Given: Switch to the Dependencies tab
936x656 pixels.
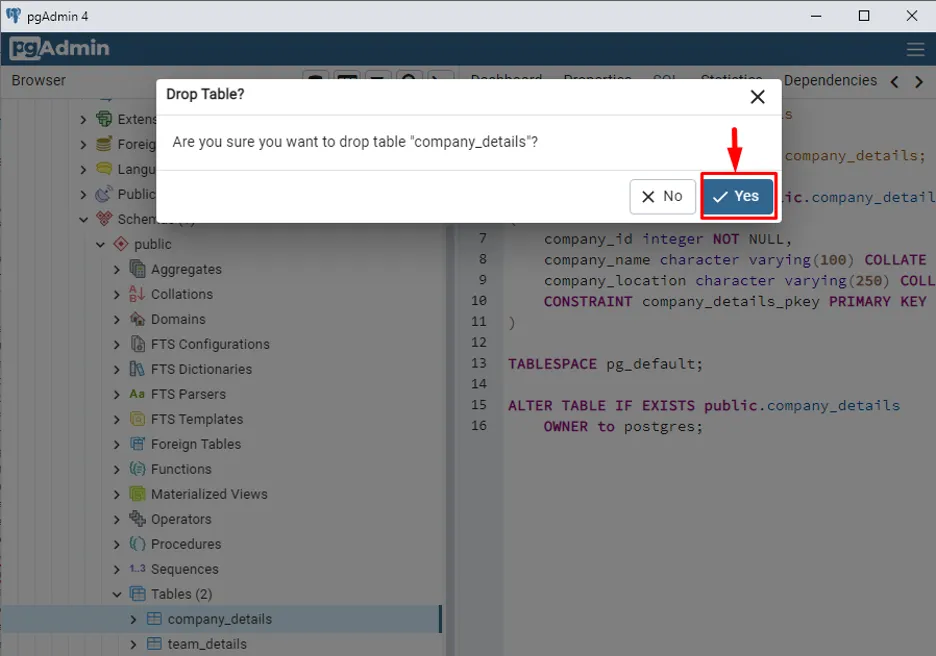Looking at the screenshot, I should pos(829,80).
